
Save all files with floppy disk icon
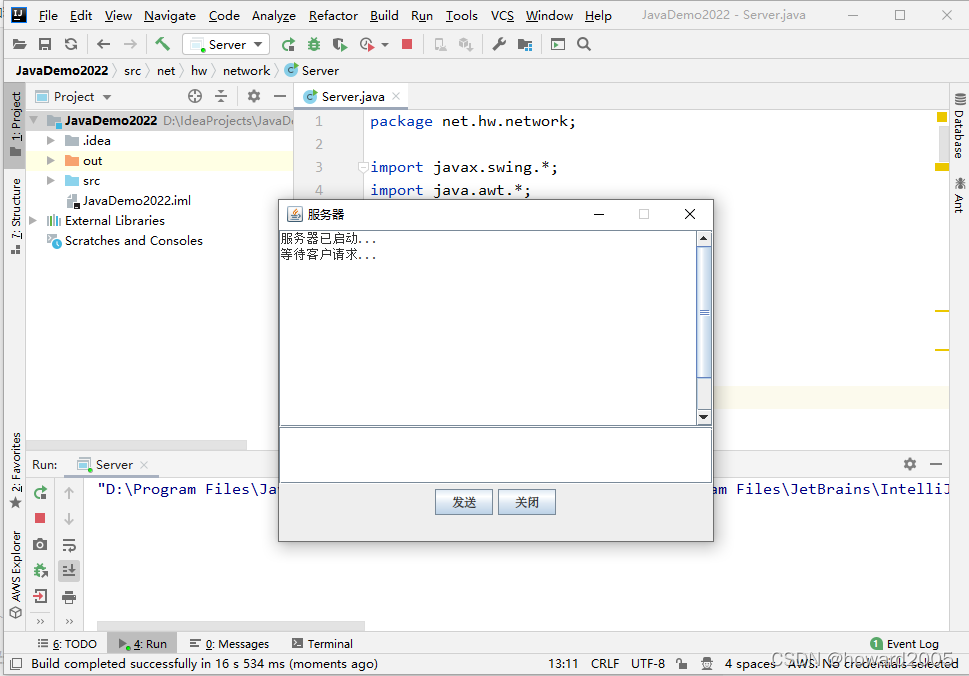(x=44, y=44)
